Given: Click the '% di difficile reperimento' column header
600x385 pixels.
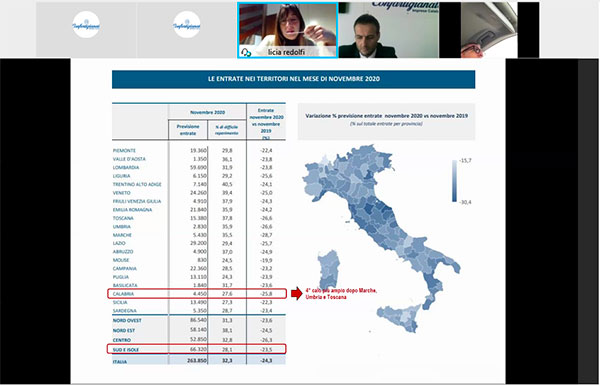Looking at the screenshot, I should 227,130.
